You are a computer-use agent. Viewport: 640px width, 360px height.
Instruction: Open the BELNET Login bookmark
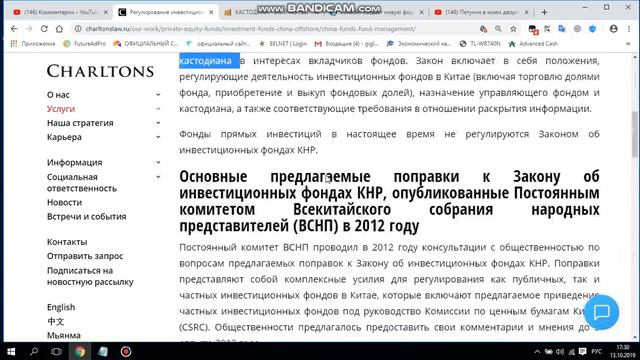click(283, 44)
